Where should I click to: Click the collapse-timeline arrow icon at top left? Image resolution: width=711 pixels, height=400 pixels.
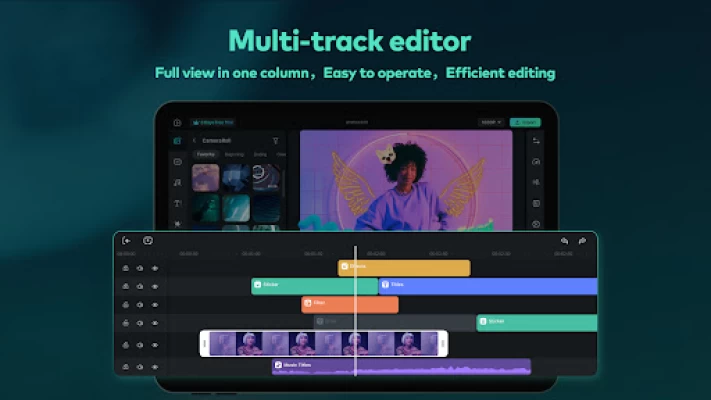(127, 240)
